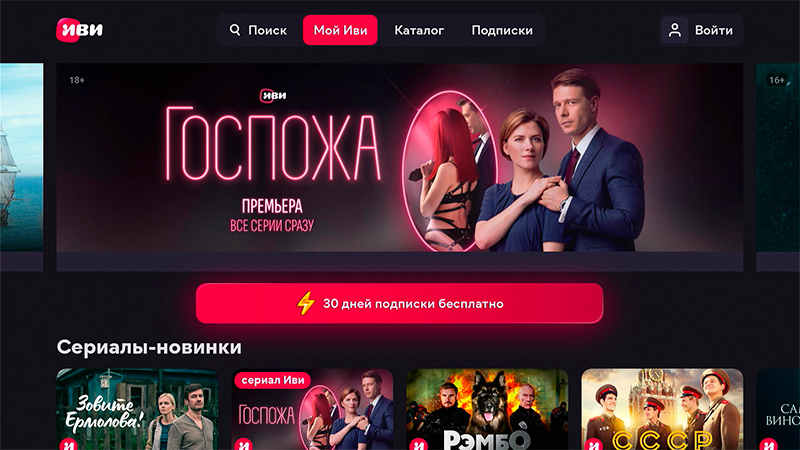Click the 18+ age rating badge
Viewport: 800px width, 450px height.
click(x=77, y=80)
